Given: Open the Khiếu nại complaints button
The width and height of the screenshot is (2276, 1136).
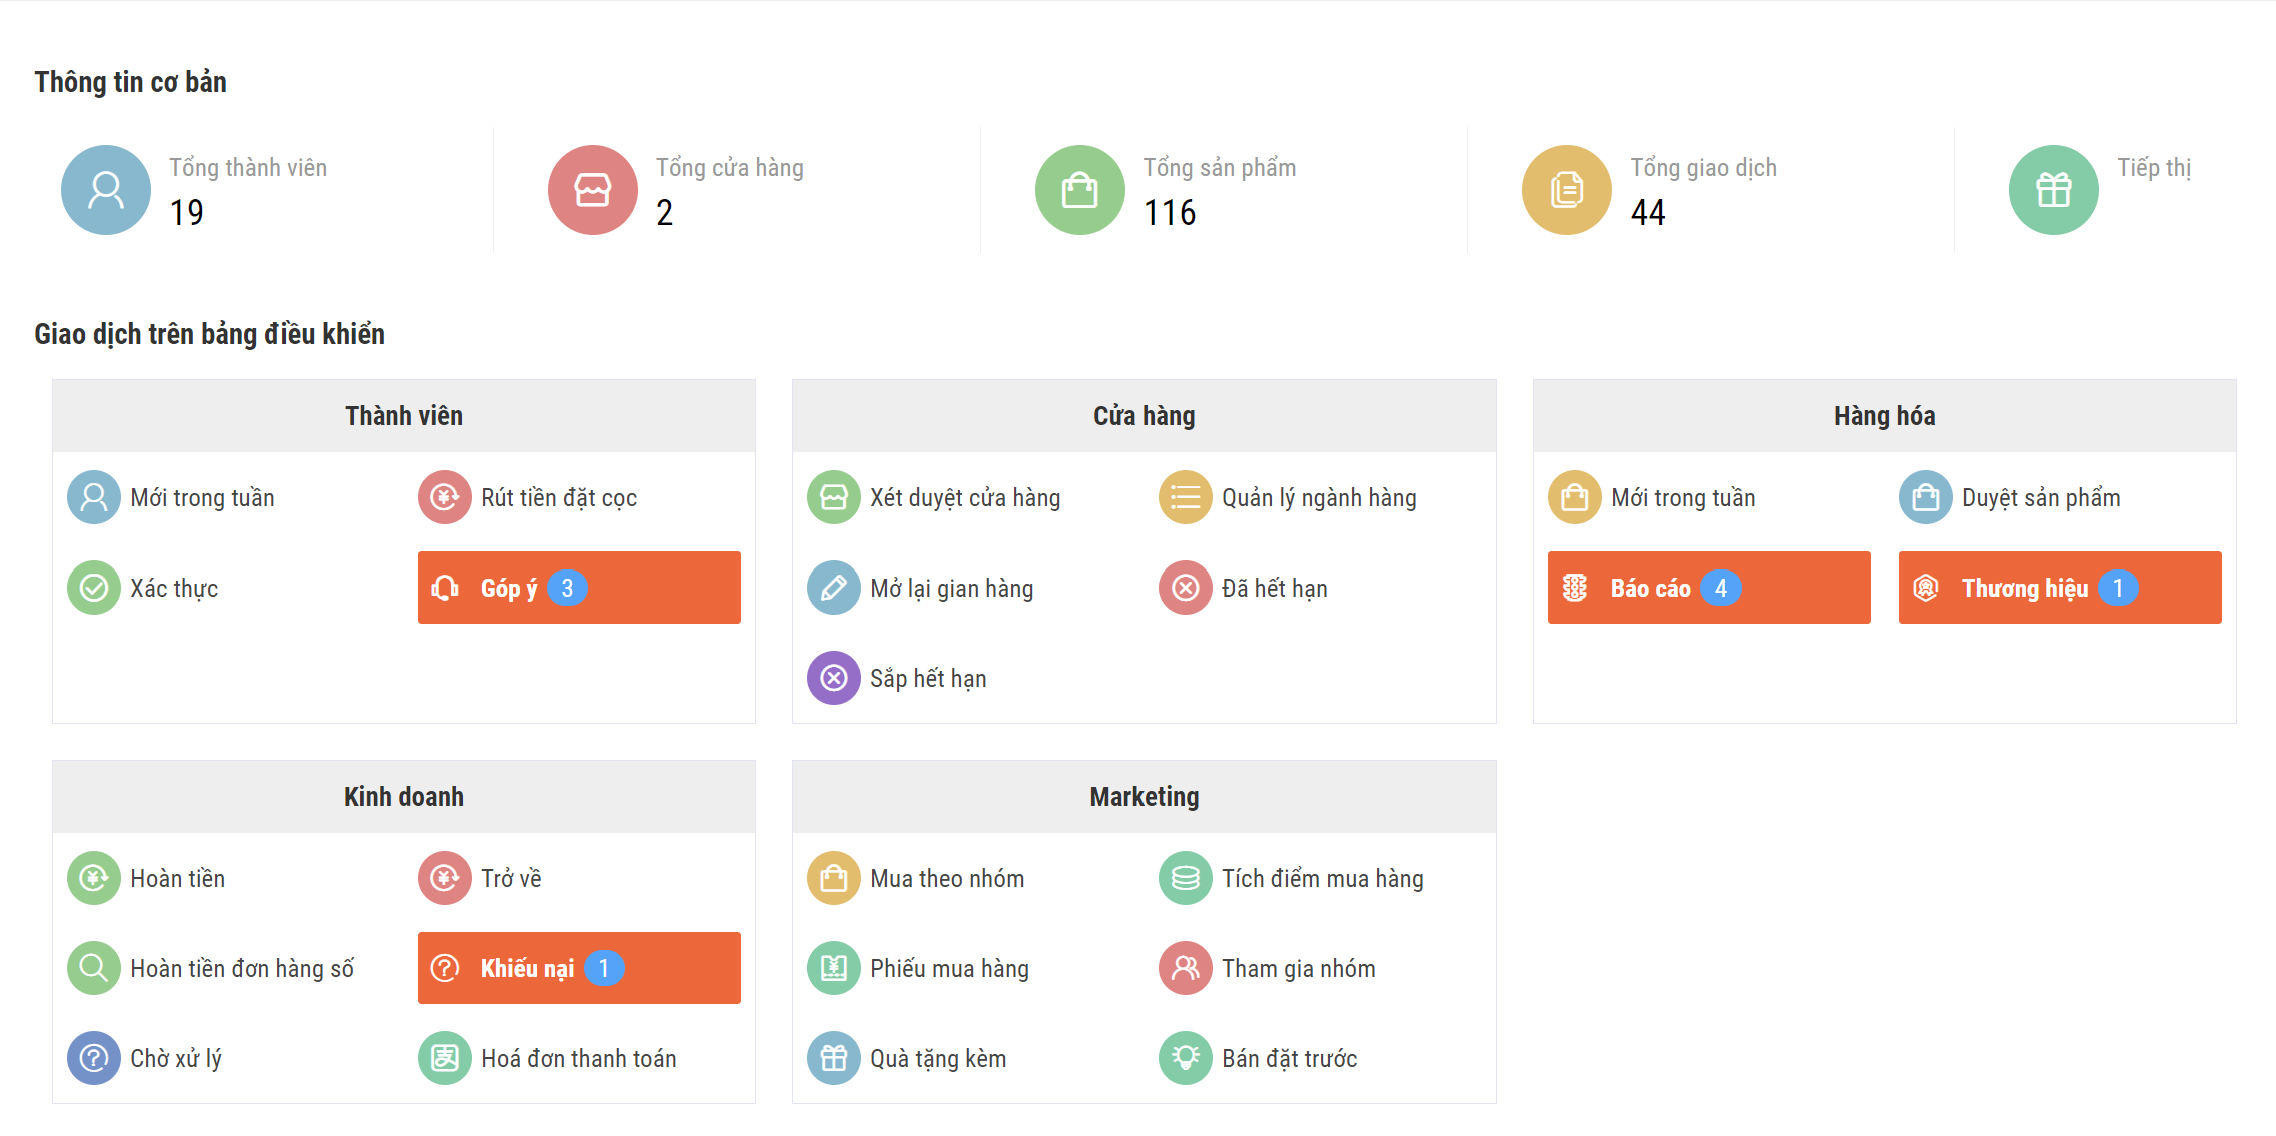Looking at the screenshot, I should click(579, 968).
